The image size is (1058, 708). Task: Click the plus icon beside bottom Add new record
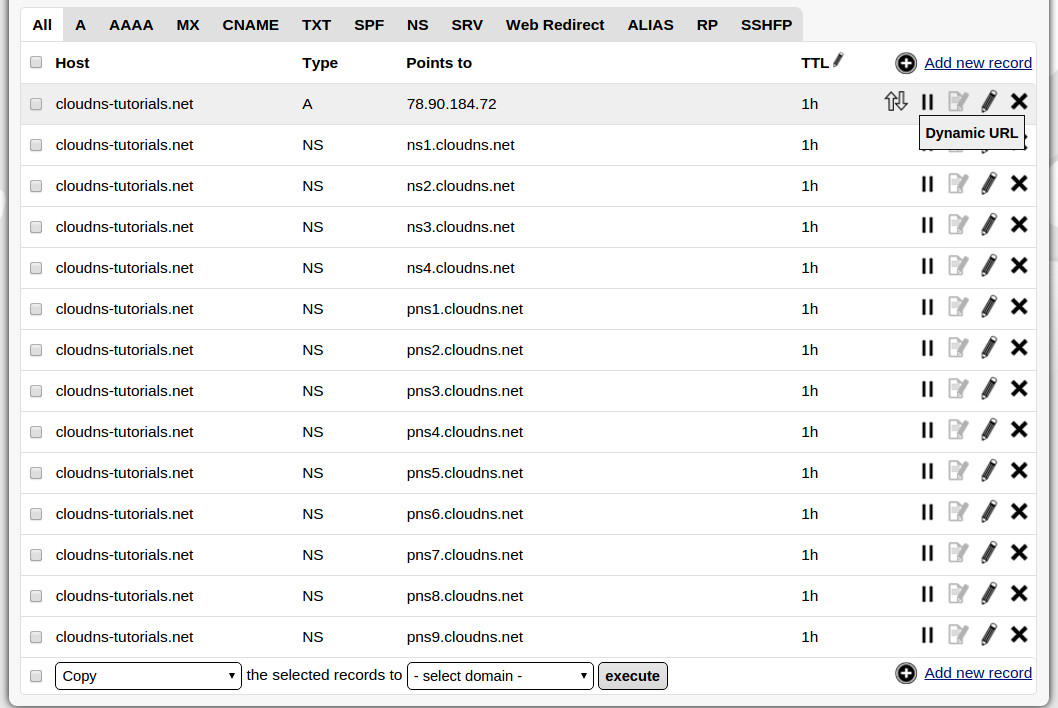[x=906, y=673]
